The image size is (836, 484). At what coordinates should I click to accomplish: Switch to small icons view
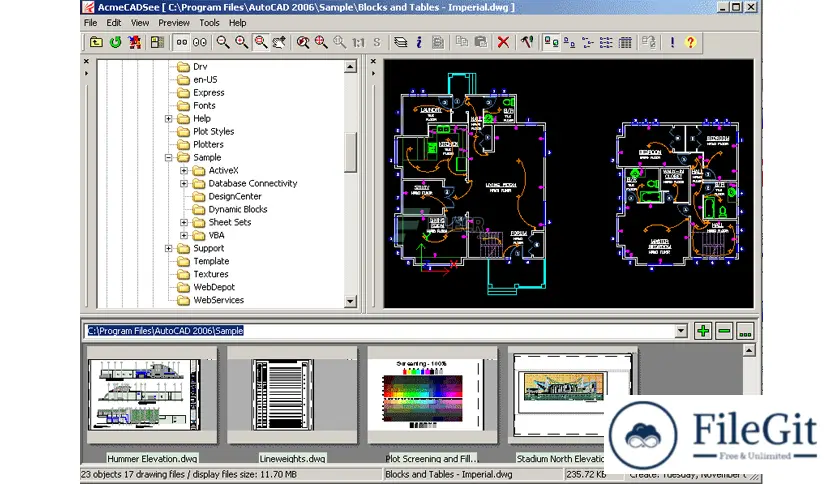[x=569, y=42]
